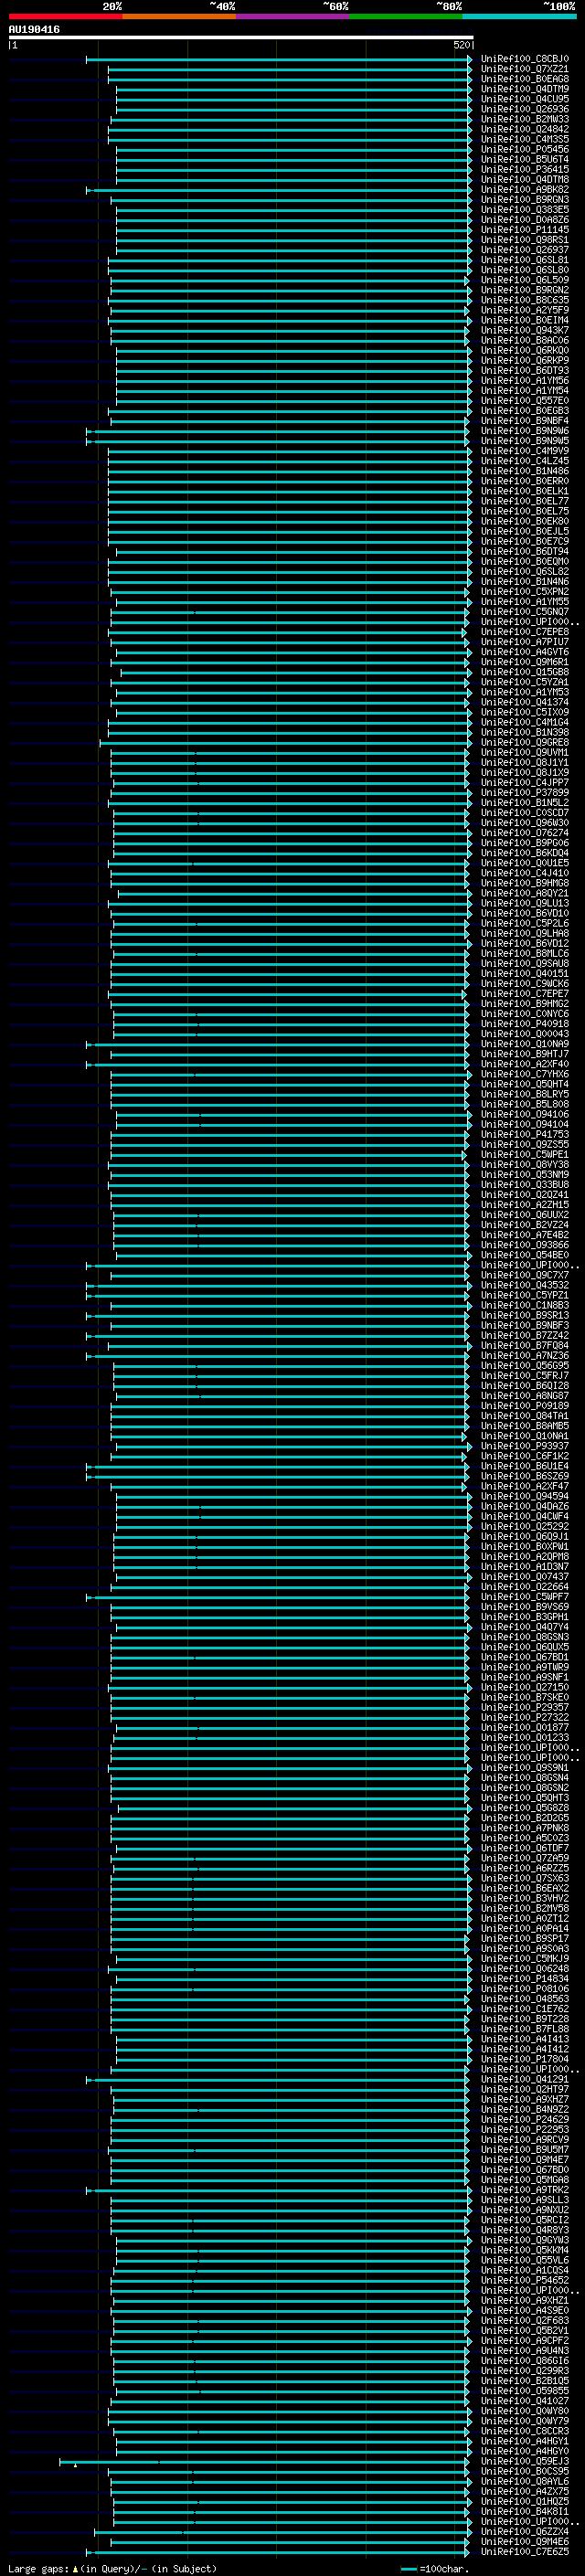Viewport: 585px width, 2576px height.
Task: Select label UniRef100_Q59EJ3
Action: point(525,2462)
